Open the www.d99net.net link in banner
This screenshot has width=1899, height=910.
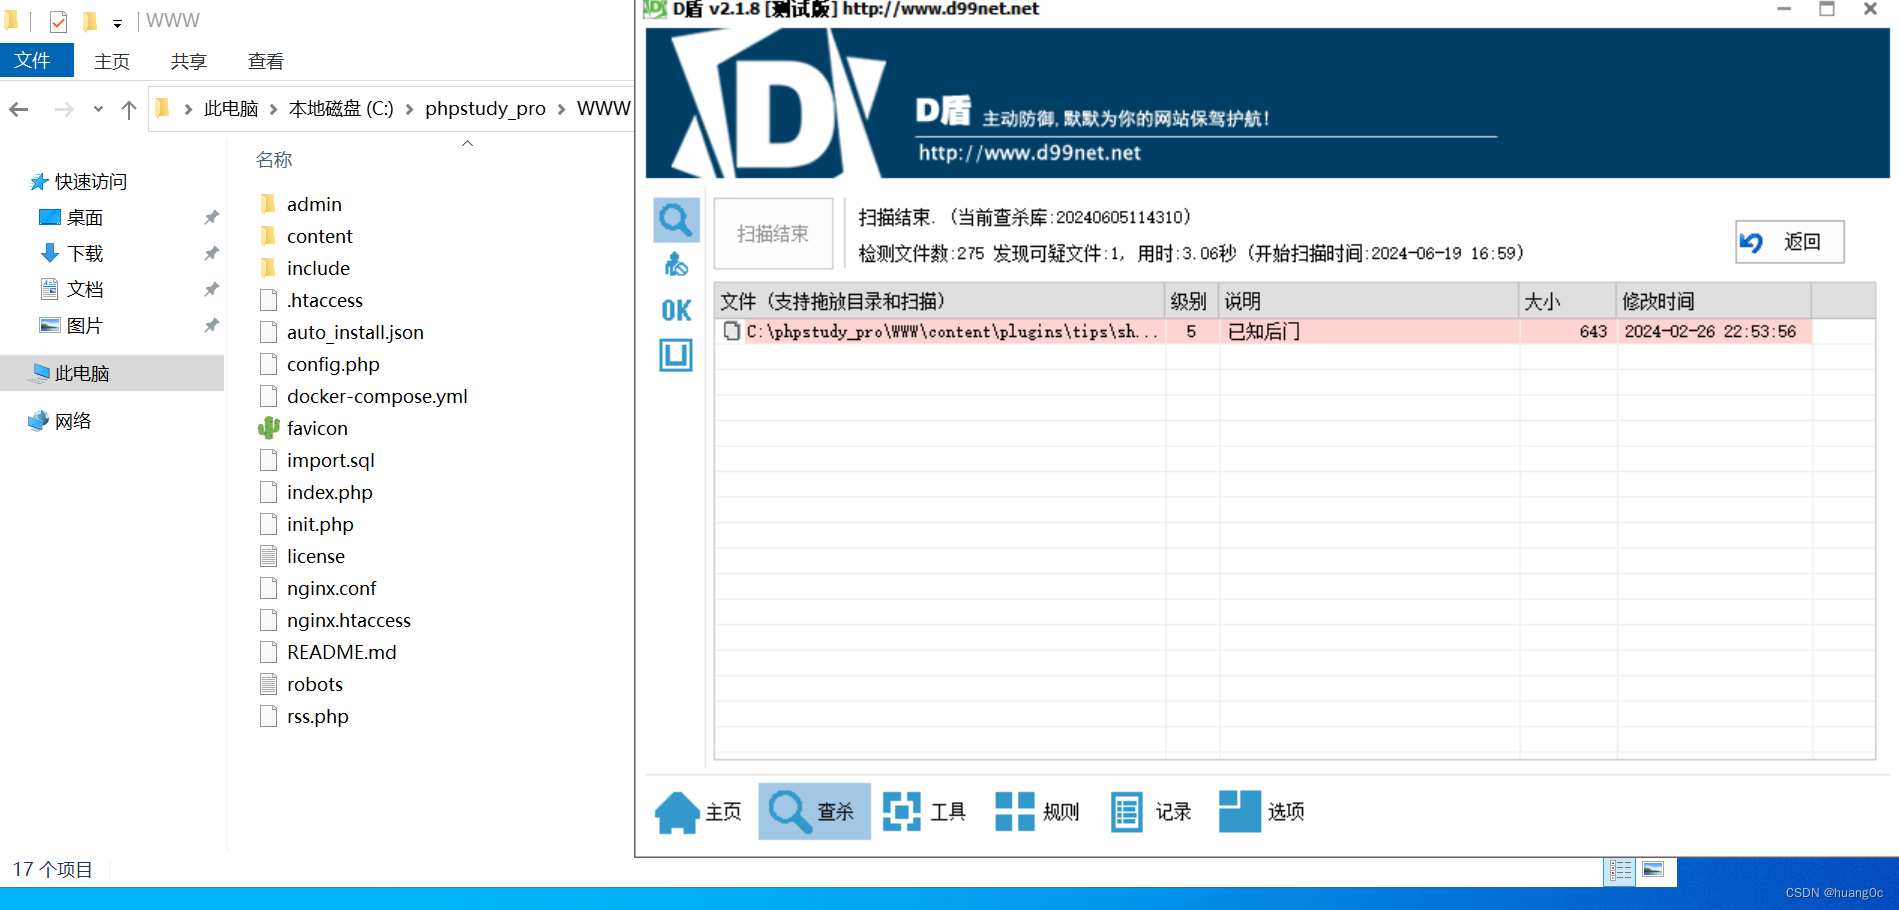point(1029,153)
